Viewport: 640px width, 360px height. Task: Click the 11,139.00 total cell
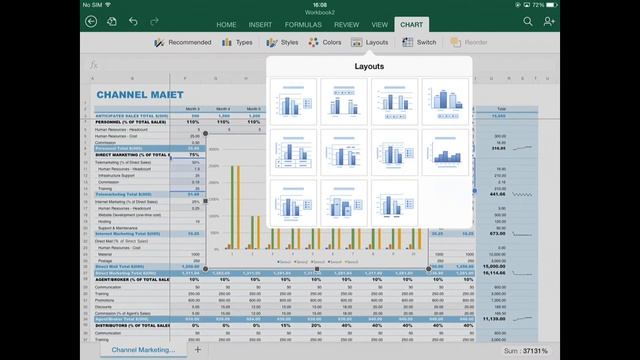(x=494, y=319)
